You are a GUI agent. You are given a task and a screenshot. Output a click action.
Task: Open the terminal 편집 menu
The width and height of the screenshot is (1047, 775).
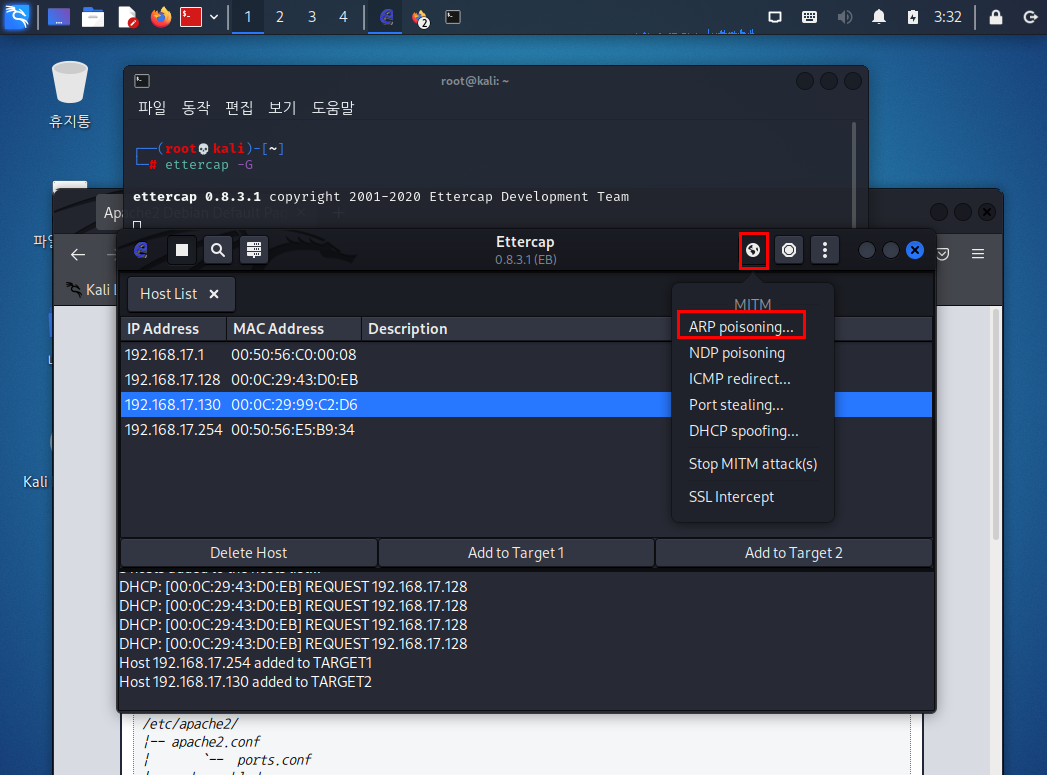pos(239,107)
